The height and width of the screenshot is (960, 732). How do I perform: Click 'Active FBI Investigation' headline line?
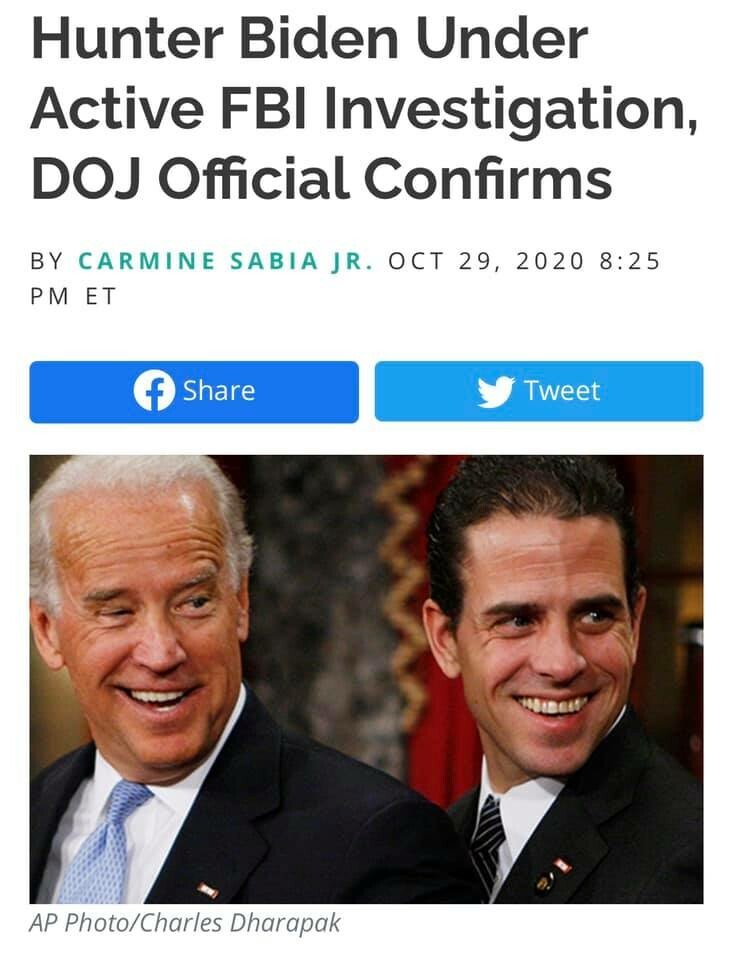point(364,110)
